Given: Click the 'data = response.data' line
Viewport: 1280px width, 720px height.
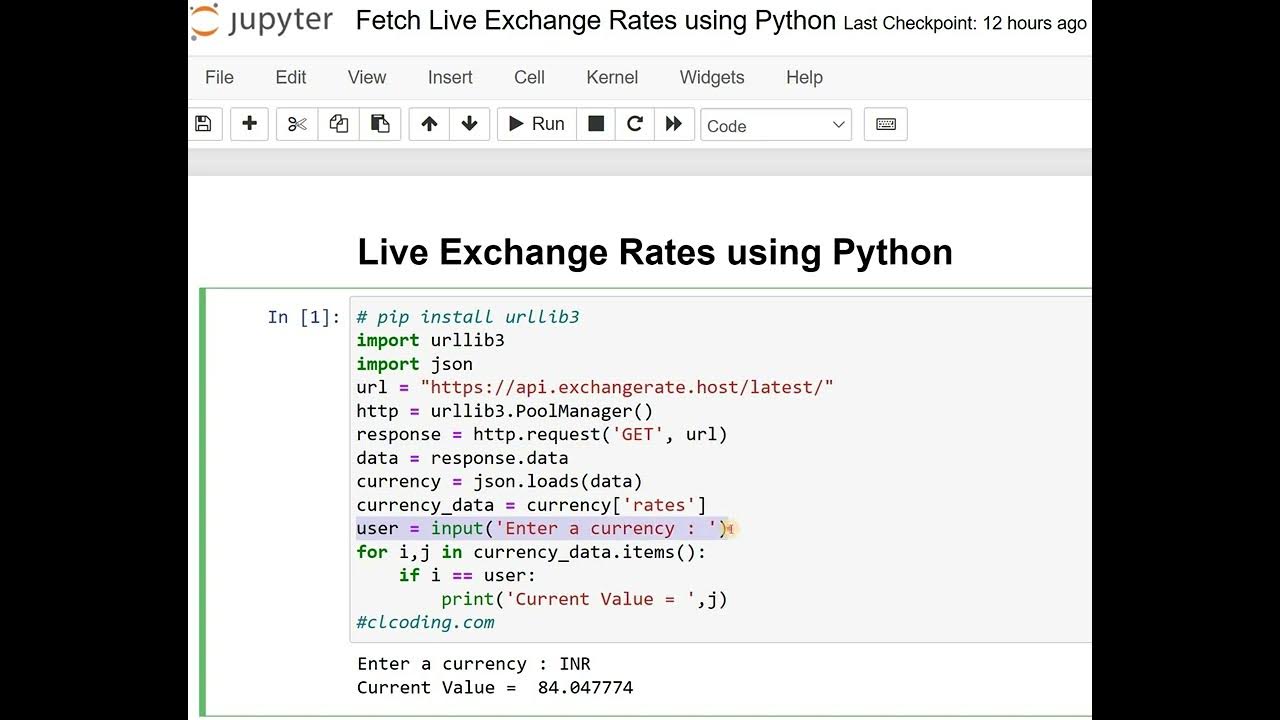Looking at the screenshot, I should 462,458.
